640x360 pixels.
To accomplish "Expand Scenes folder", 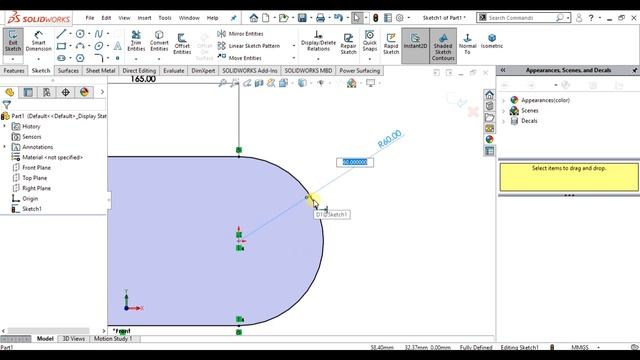I will 504,111.
